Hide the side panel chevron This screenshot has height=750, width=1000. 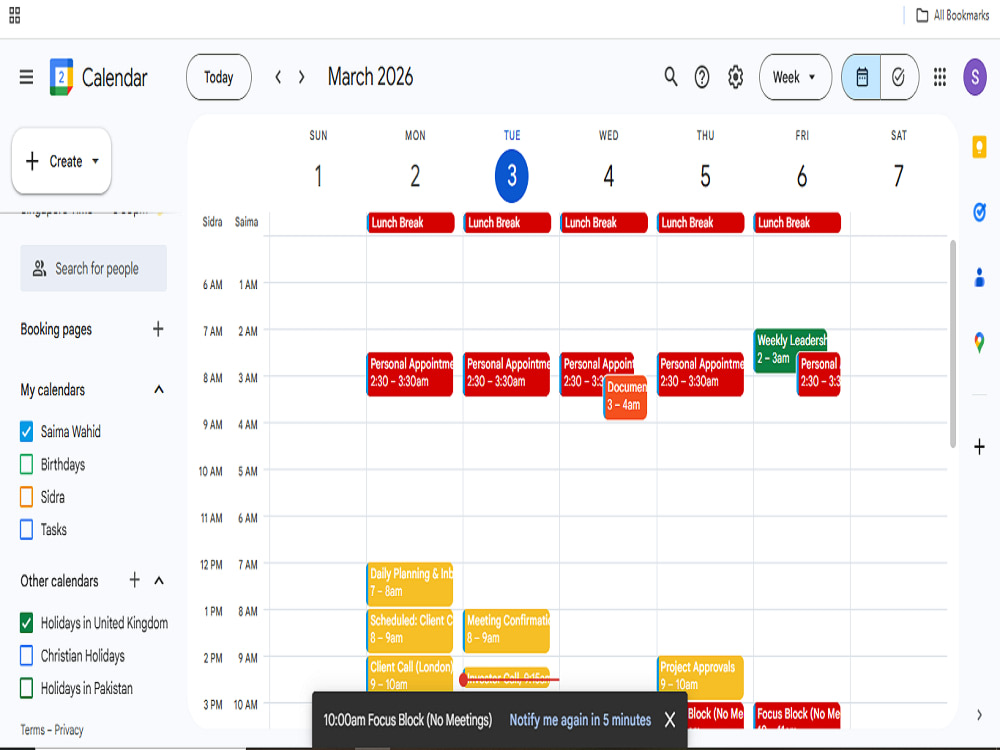coord(979,715)
